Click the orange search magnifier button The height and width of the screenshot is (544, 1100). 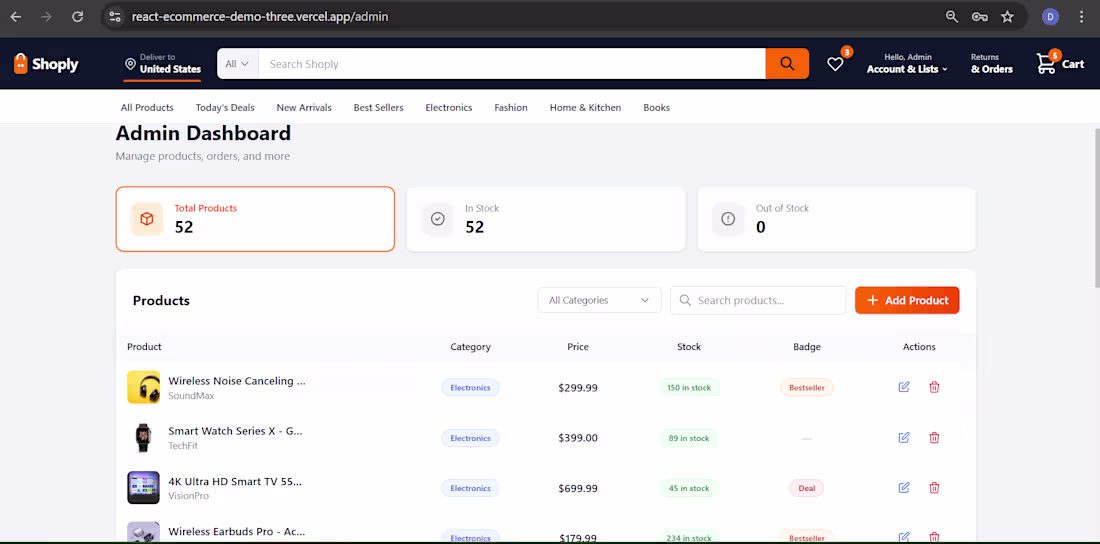click(787, 64)
